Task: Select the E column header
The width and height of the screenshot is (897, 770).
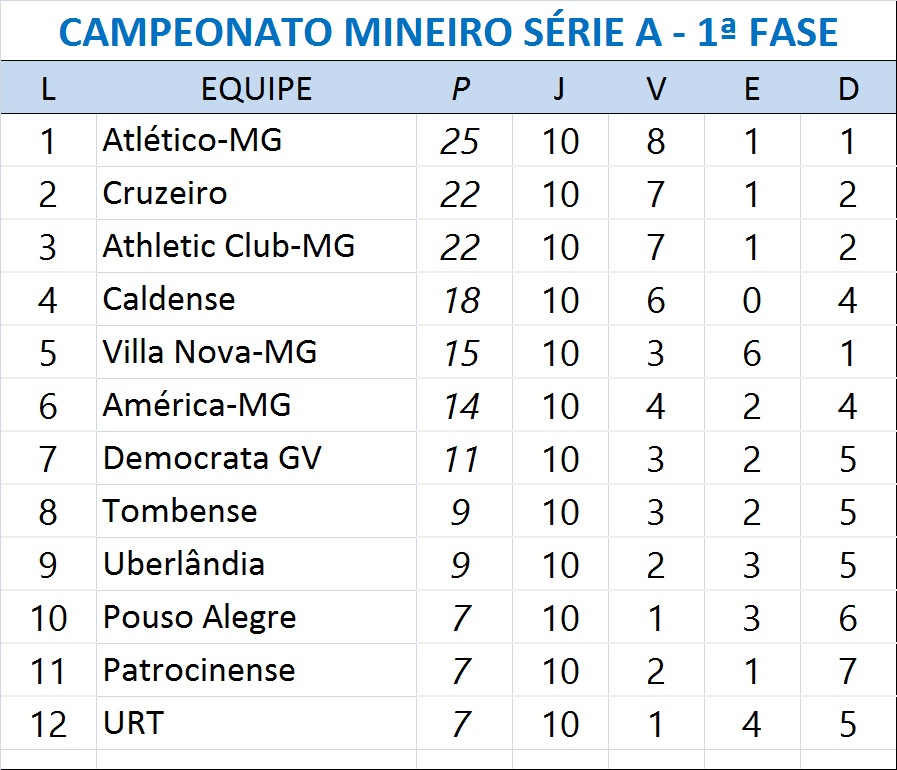Action: click(x=752, y=89)
